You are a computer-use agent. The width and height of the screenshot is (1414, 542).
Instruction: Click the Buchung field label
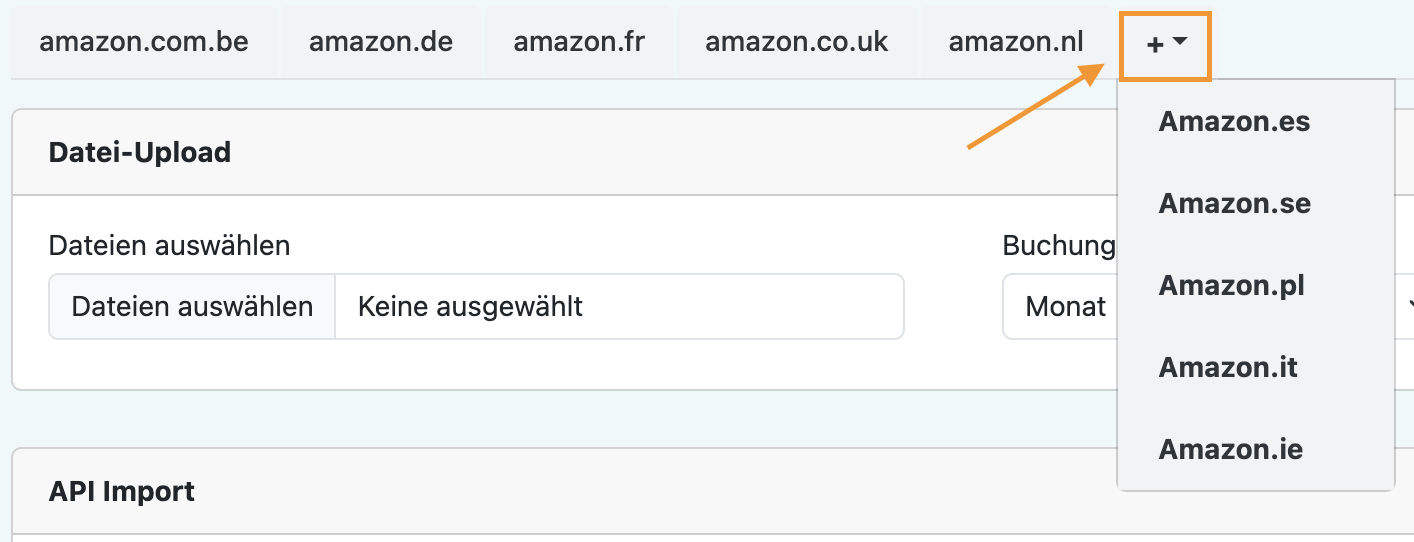tap(1058, 245)
